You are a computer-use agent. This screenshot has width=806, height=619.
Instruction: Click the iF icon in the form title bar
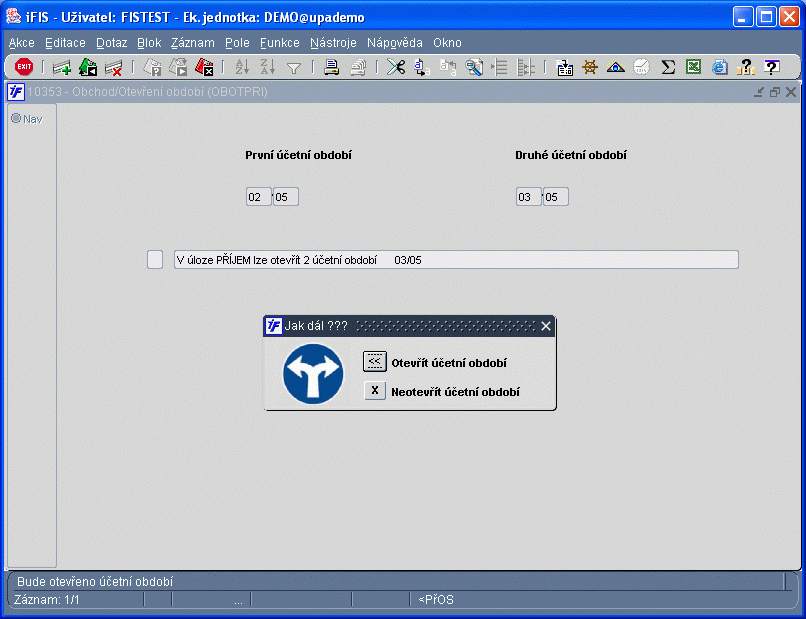pos(16,92)
